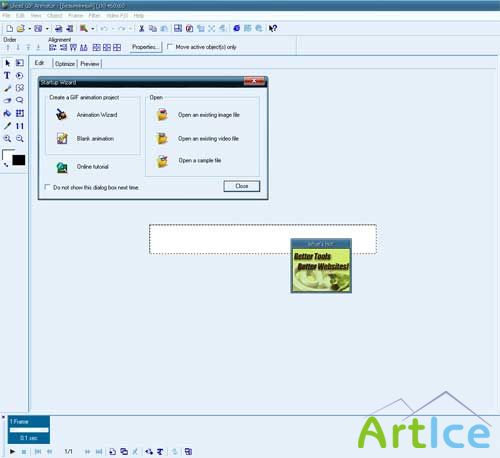Select the Paint Bucket fill tool
This screenshot has height=458, width=500.
[x=7, y=113]
